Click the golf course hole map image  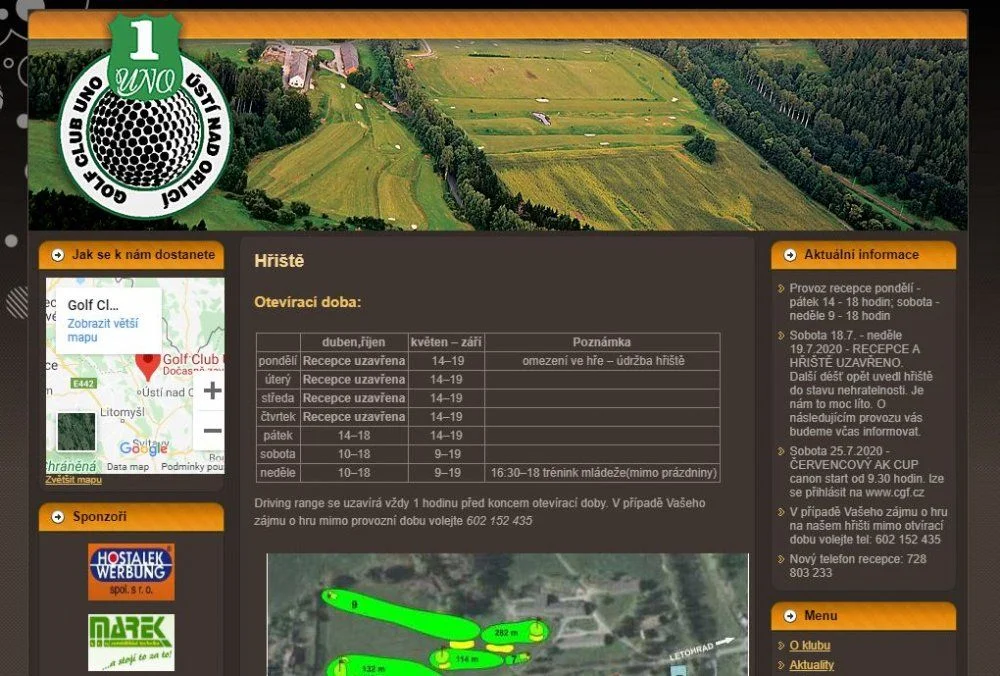point(507,615)
